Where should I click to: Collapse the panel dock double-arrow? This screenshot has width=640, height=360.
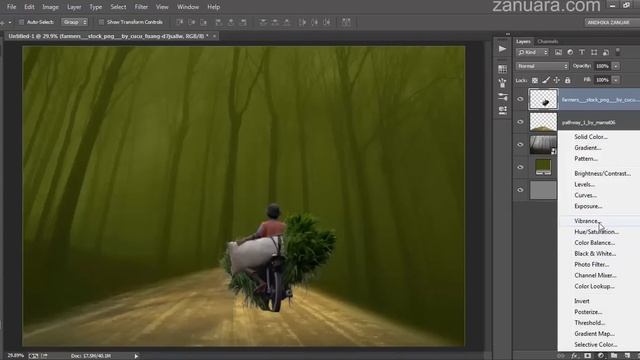coord(508,34)
